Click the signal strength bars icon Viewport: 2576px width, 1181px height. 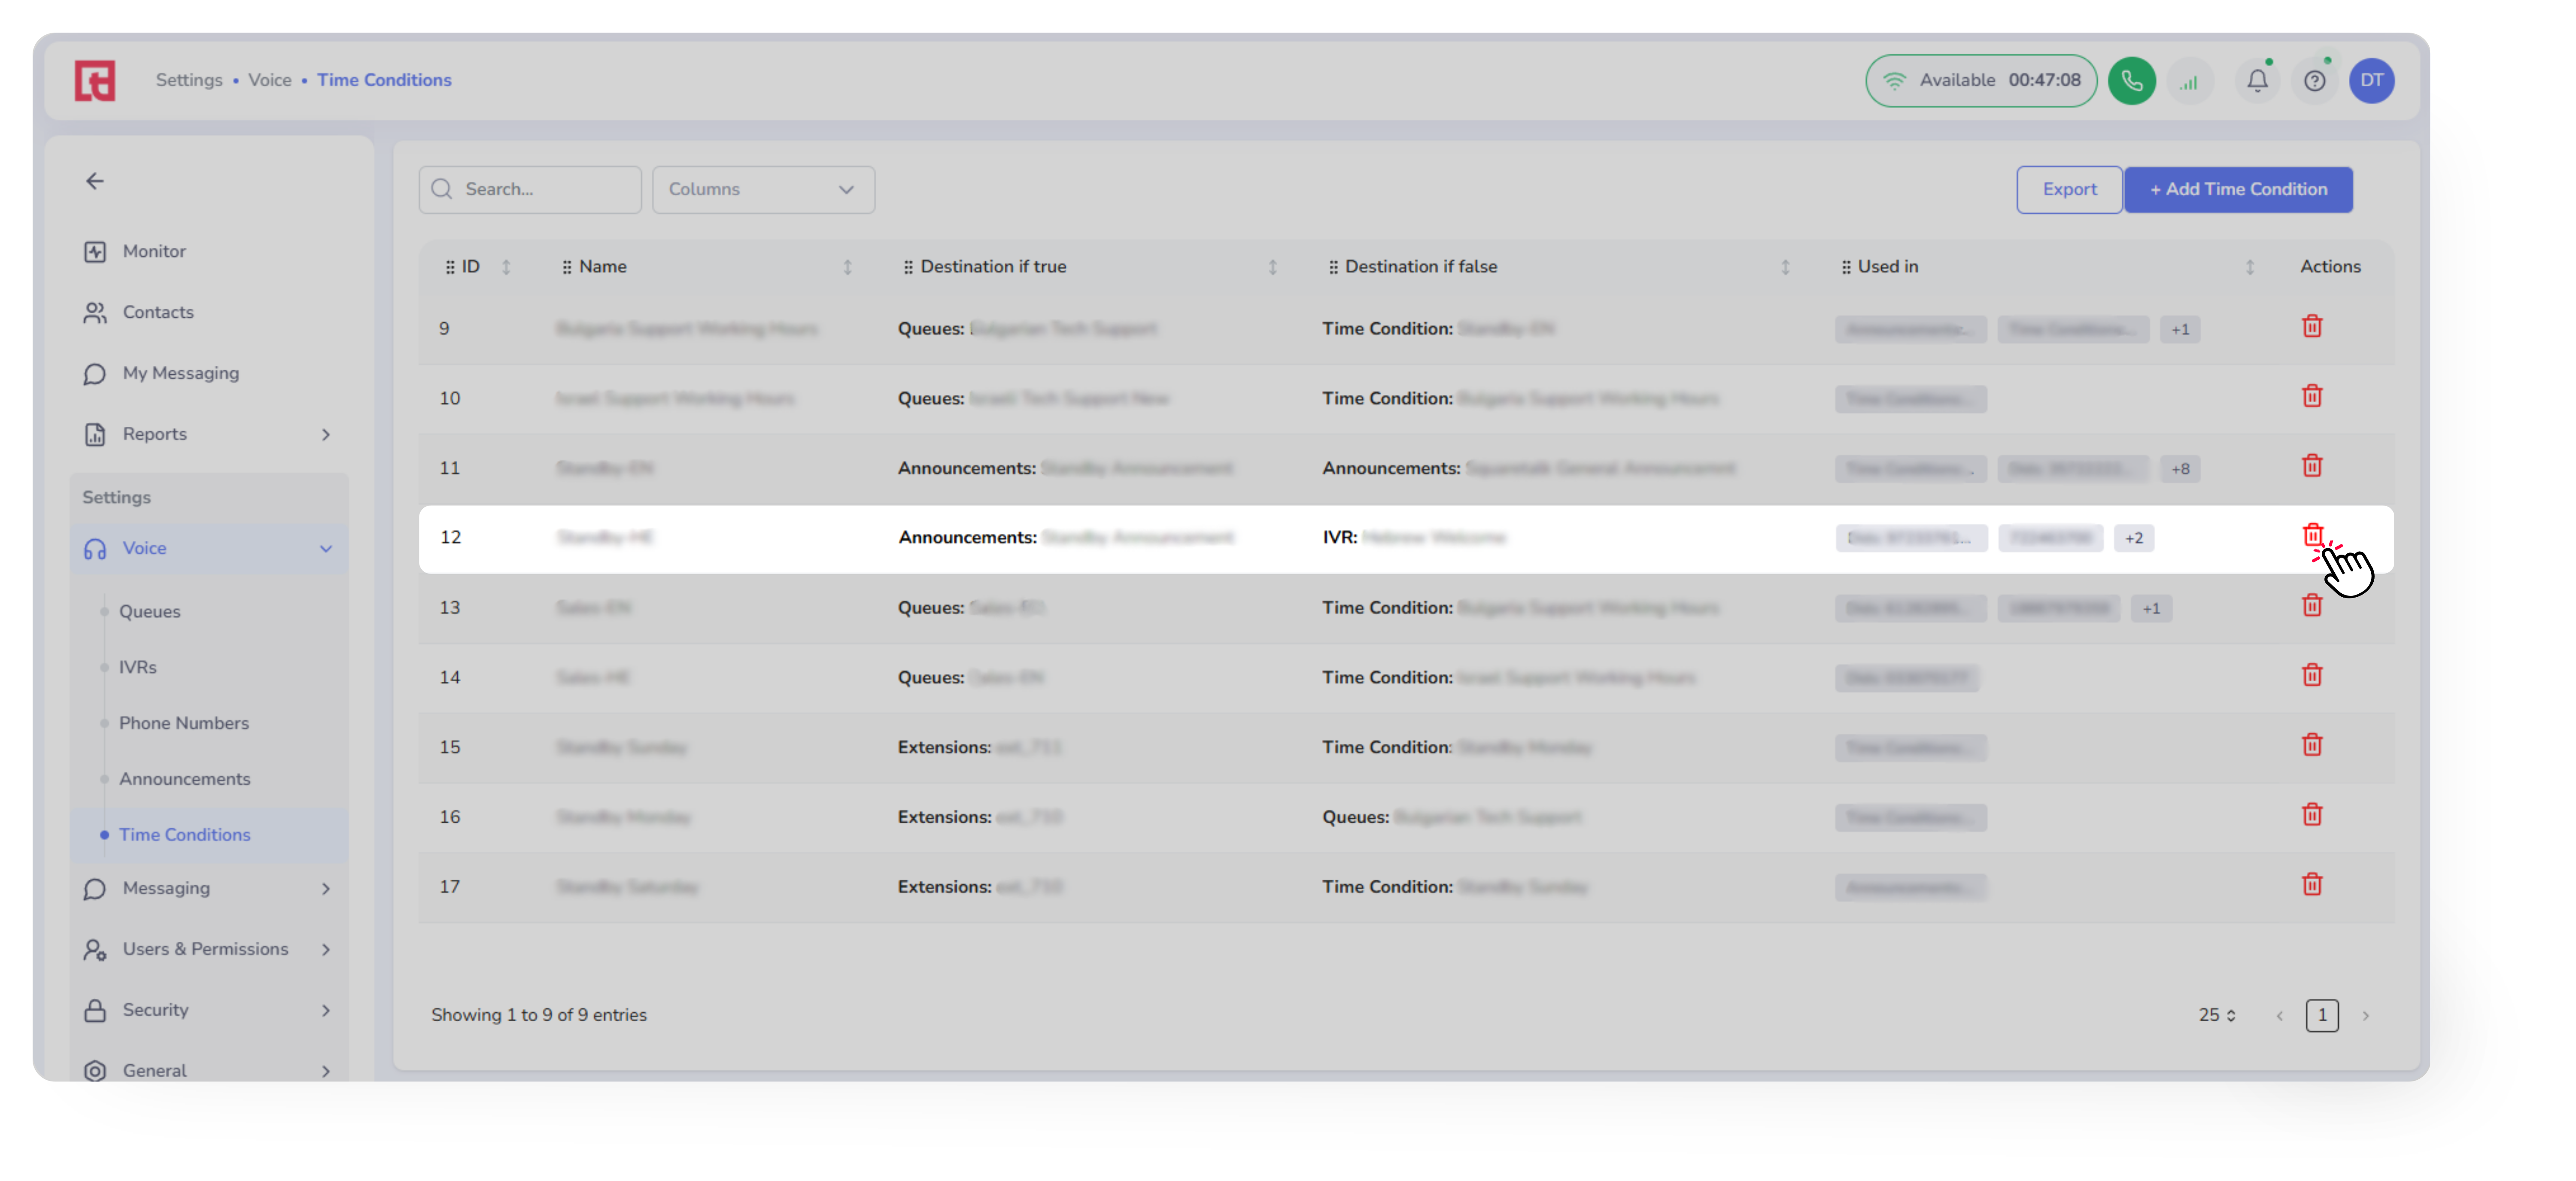tap(2189, 82)
